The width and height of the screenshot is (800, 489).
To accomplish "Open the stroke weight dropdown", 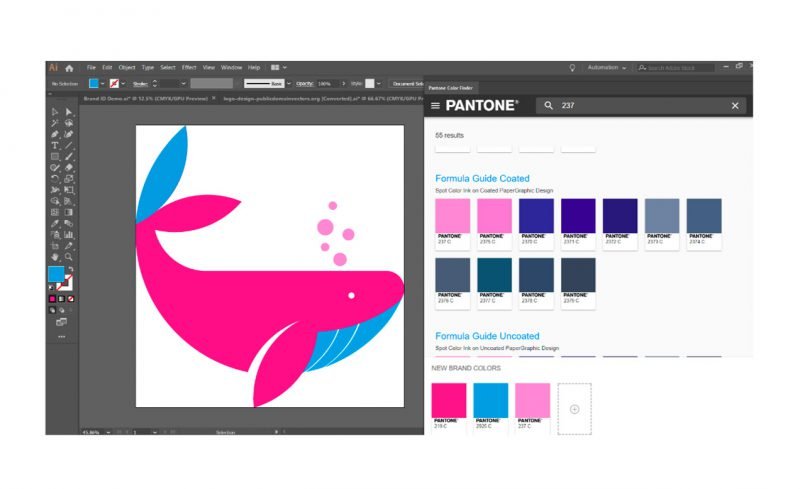I will [182, 83].
